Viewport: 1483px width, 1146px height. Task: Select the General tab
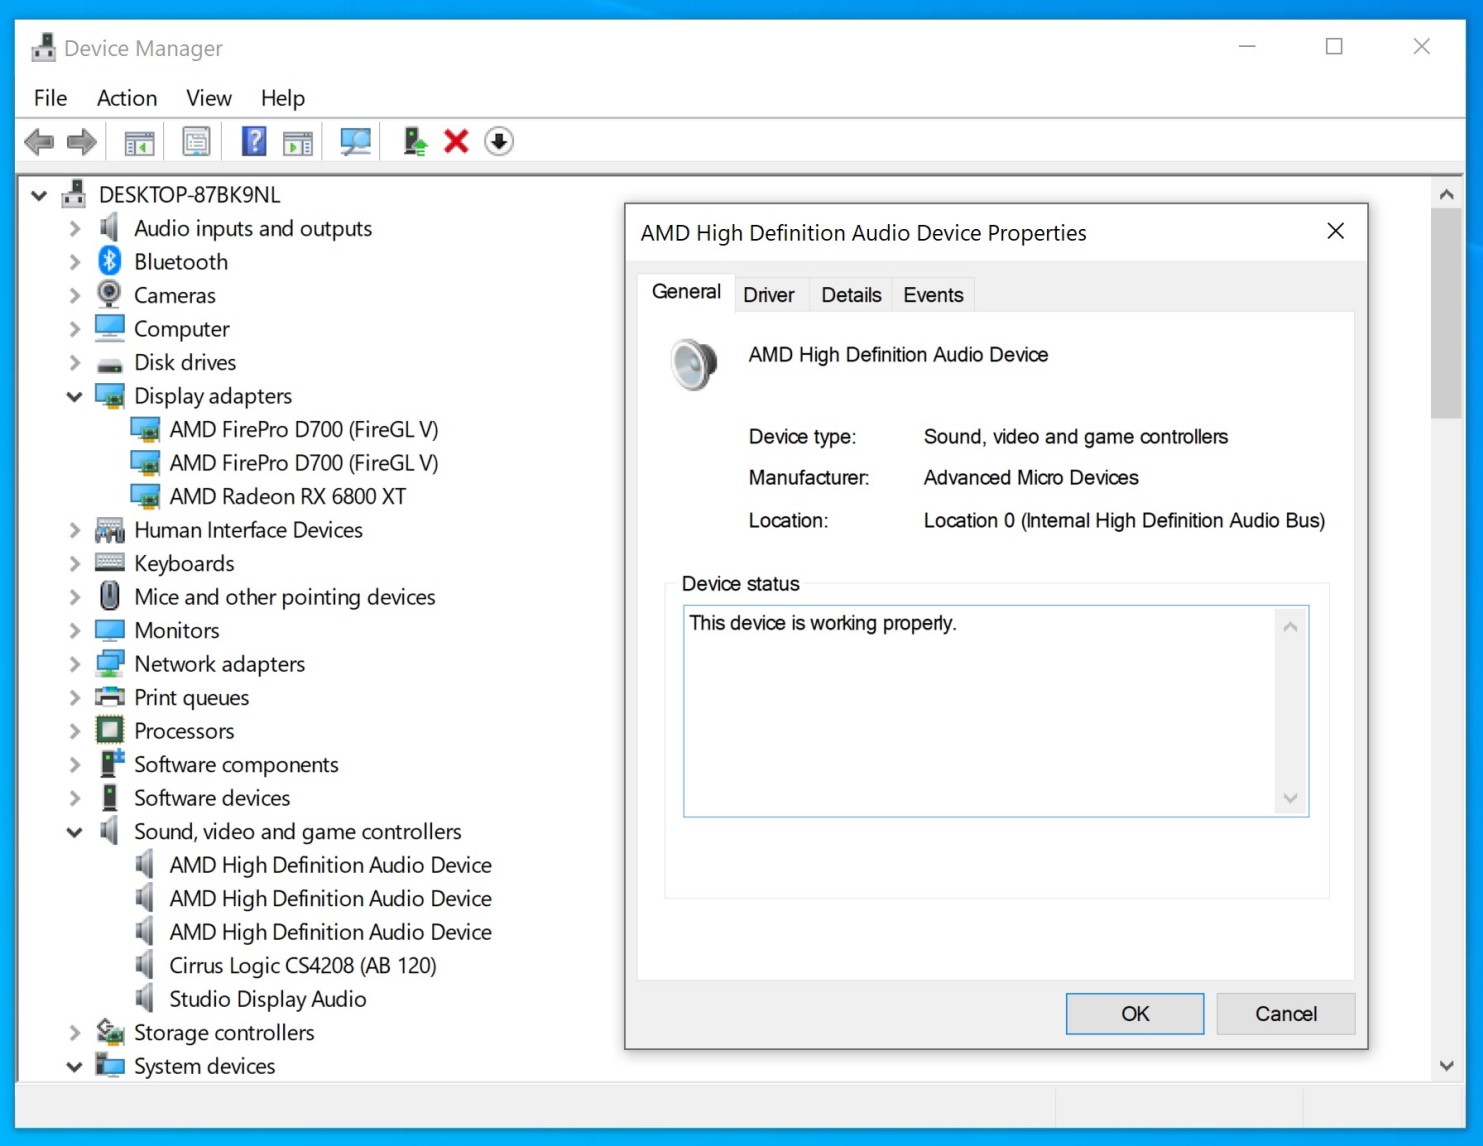(x=686, y=292)
